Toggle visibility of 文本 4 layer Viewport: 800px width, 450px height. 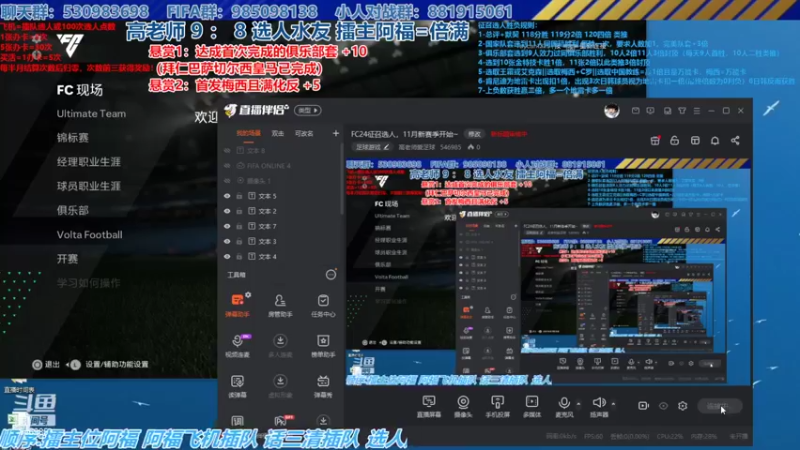[227, 257]
